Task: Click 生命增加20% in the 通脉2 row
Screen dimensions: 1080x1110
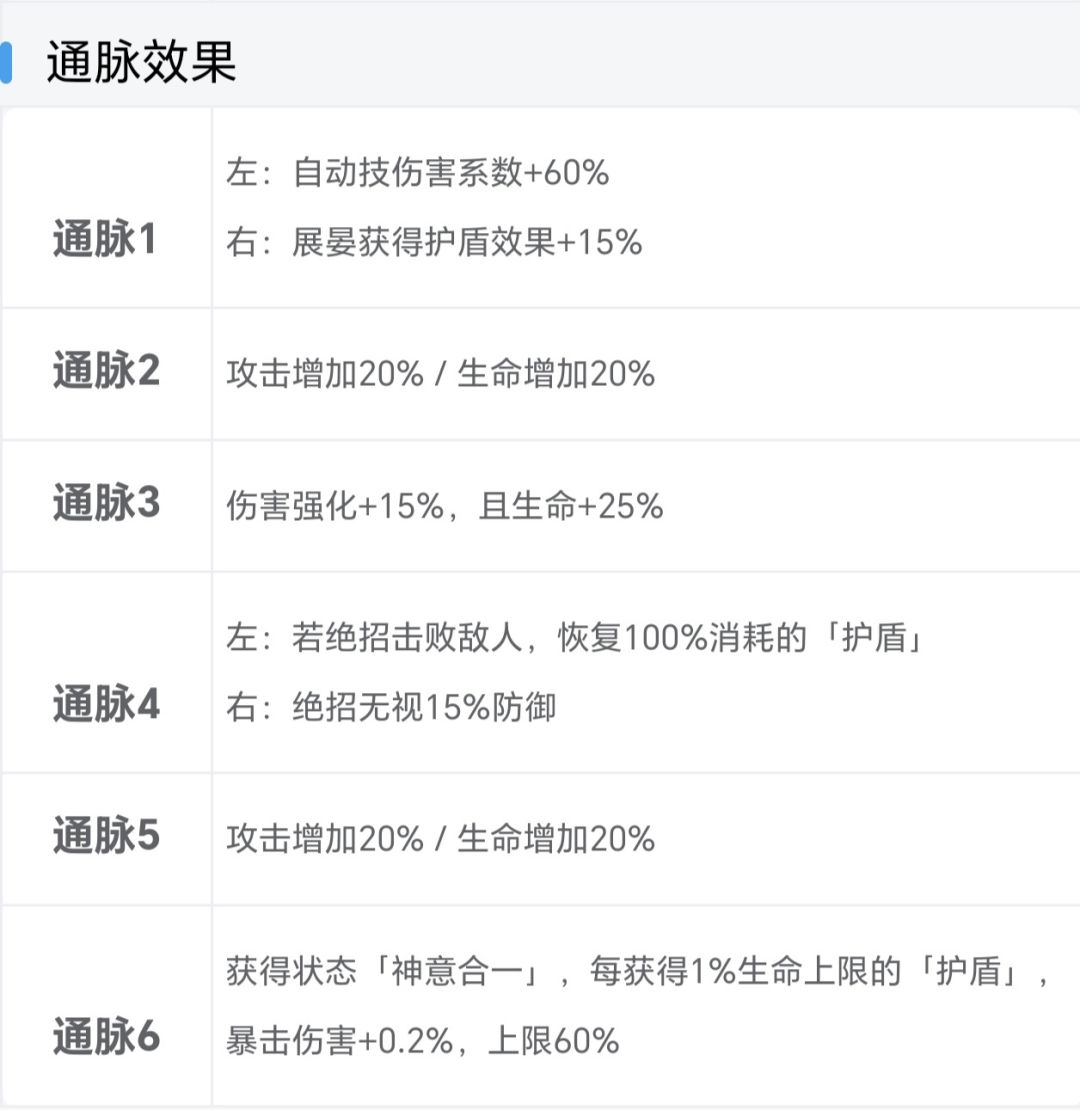Action: (556, 374)
